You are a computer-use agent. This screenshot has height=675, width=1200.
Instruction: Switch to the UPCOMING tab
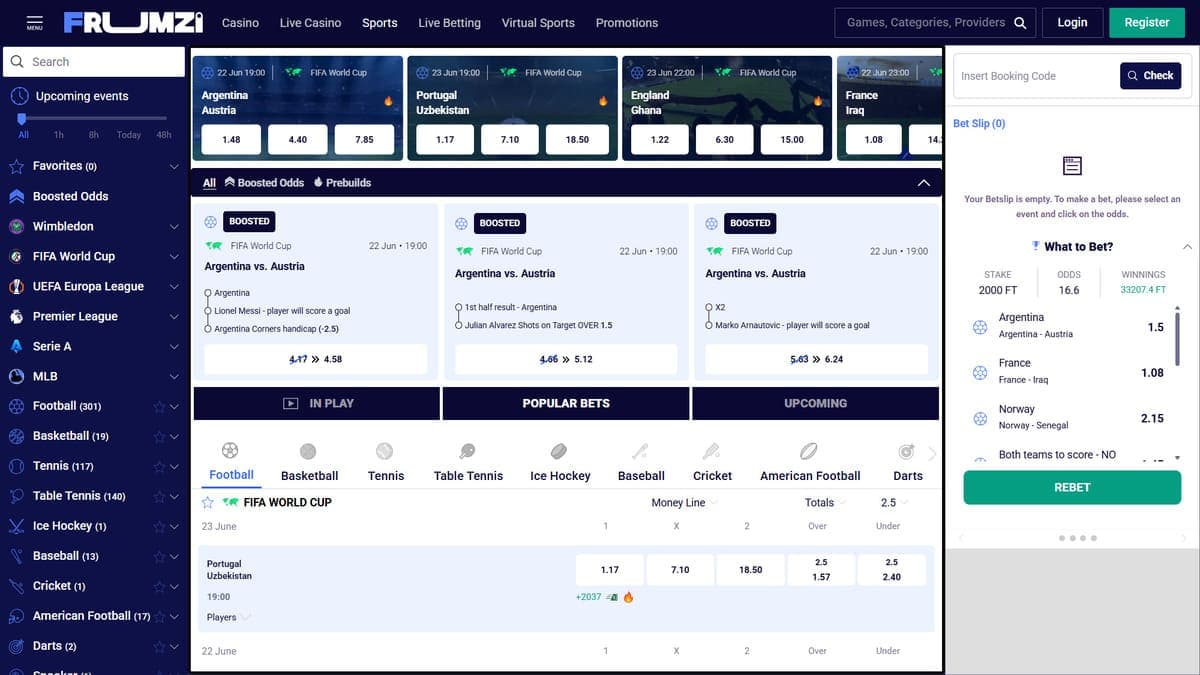tap(816, 403)
